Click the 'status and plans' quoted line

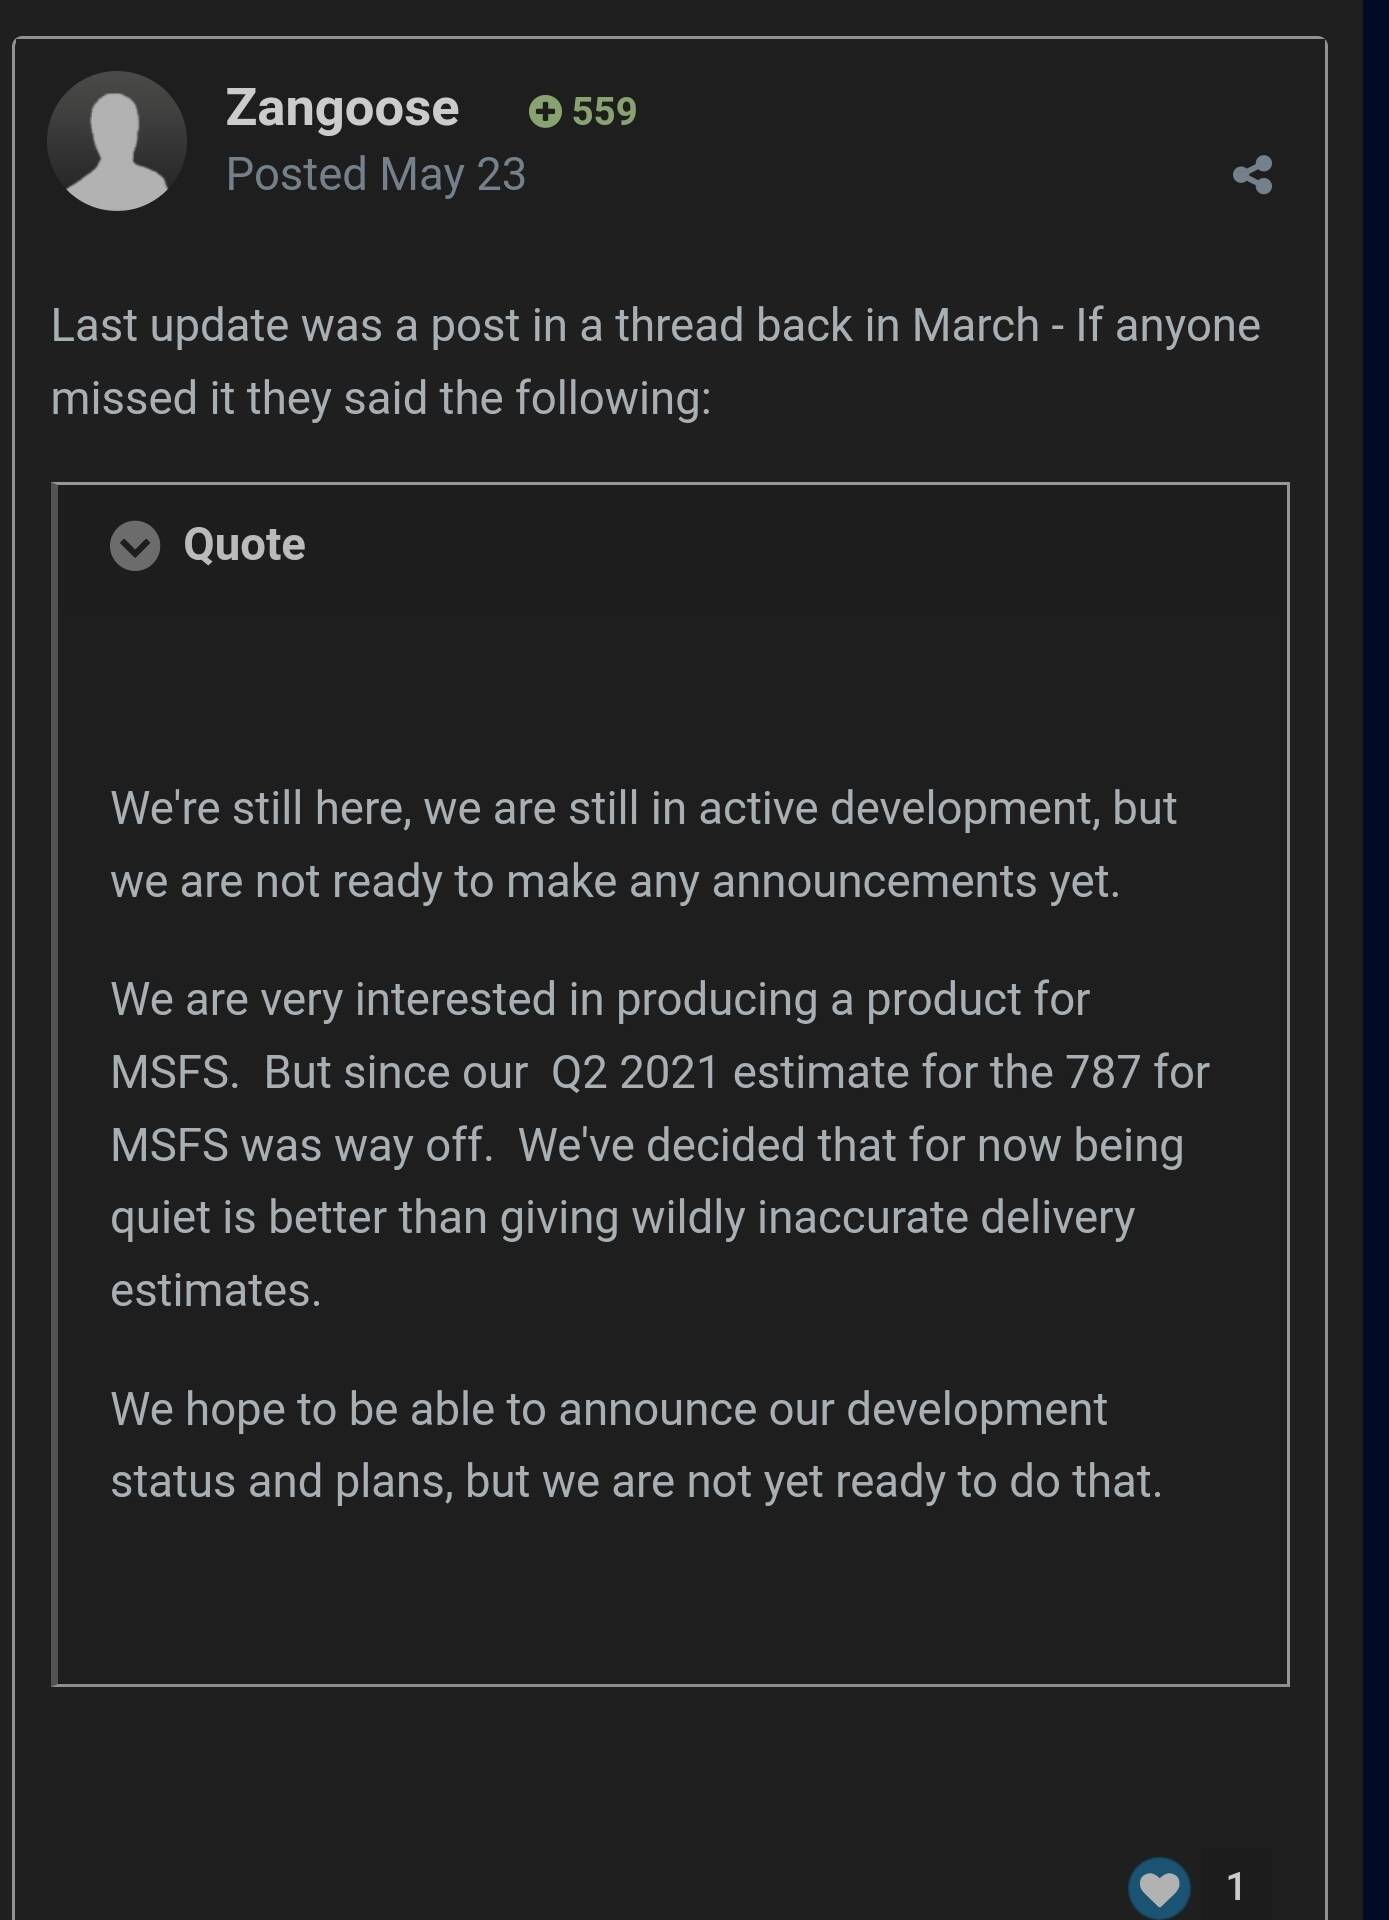tap(636, 1481)
